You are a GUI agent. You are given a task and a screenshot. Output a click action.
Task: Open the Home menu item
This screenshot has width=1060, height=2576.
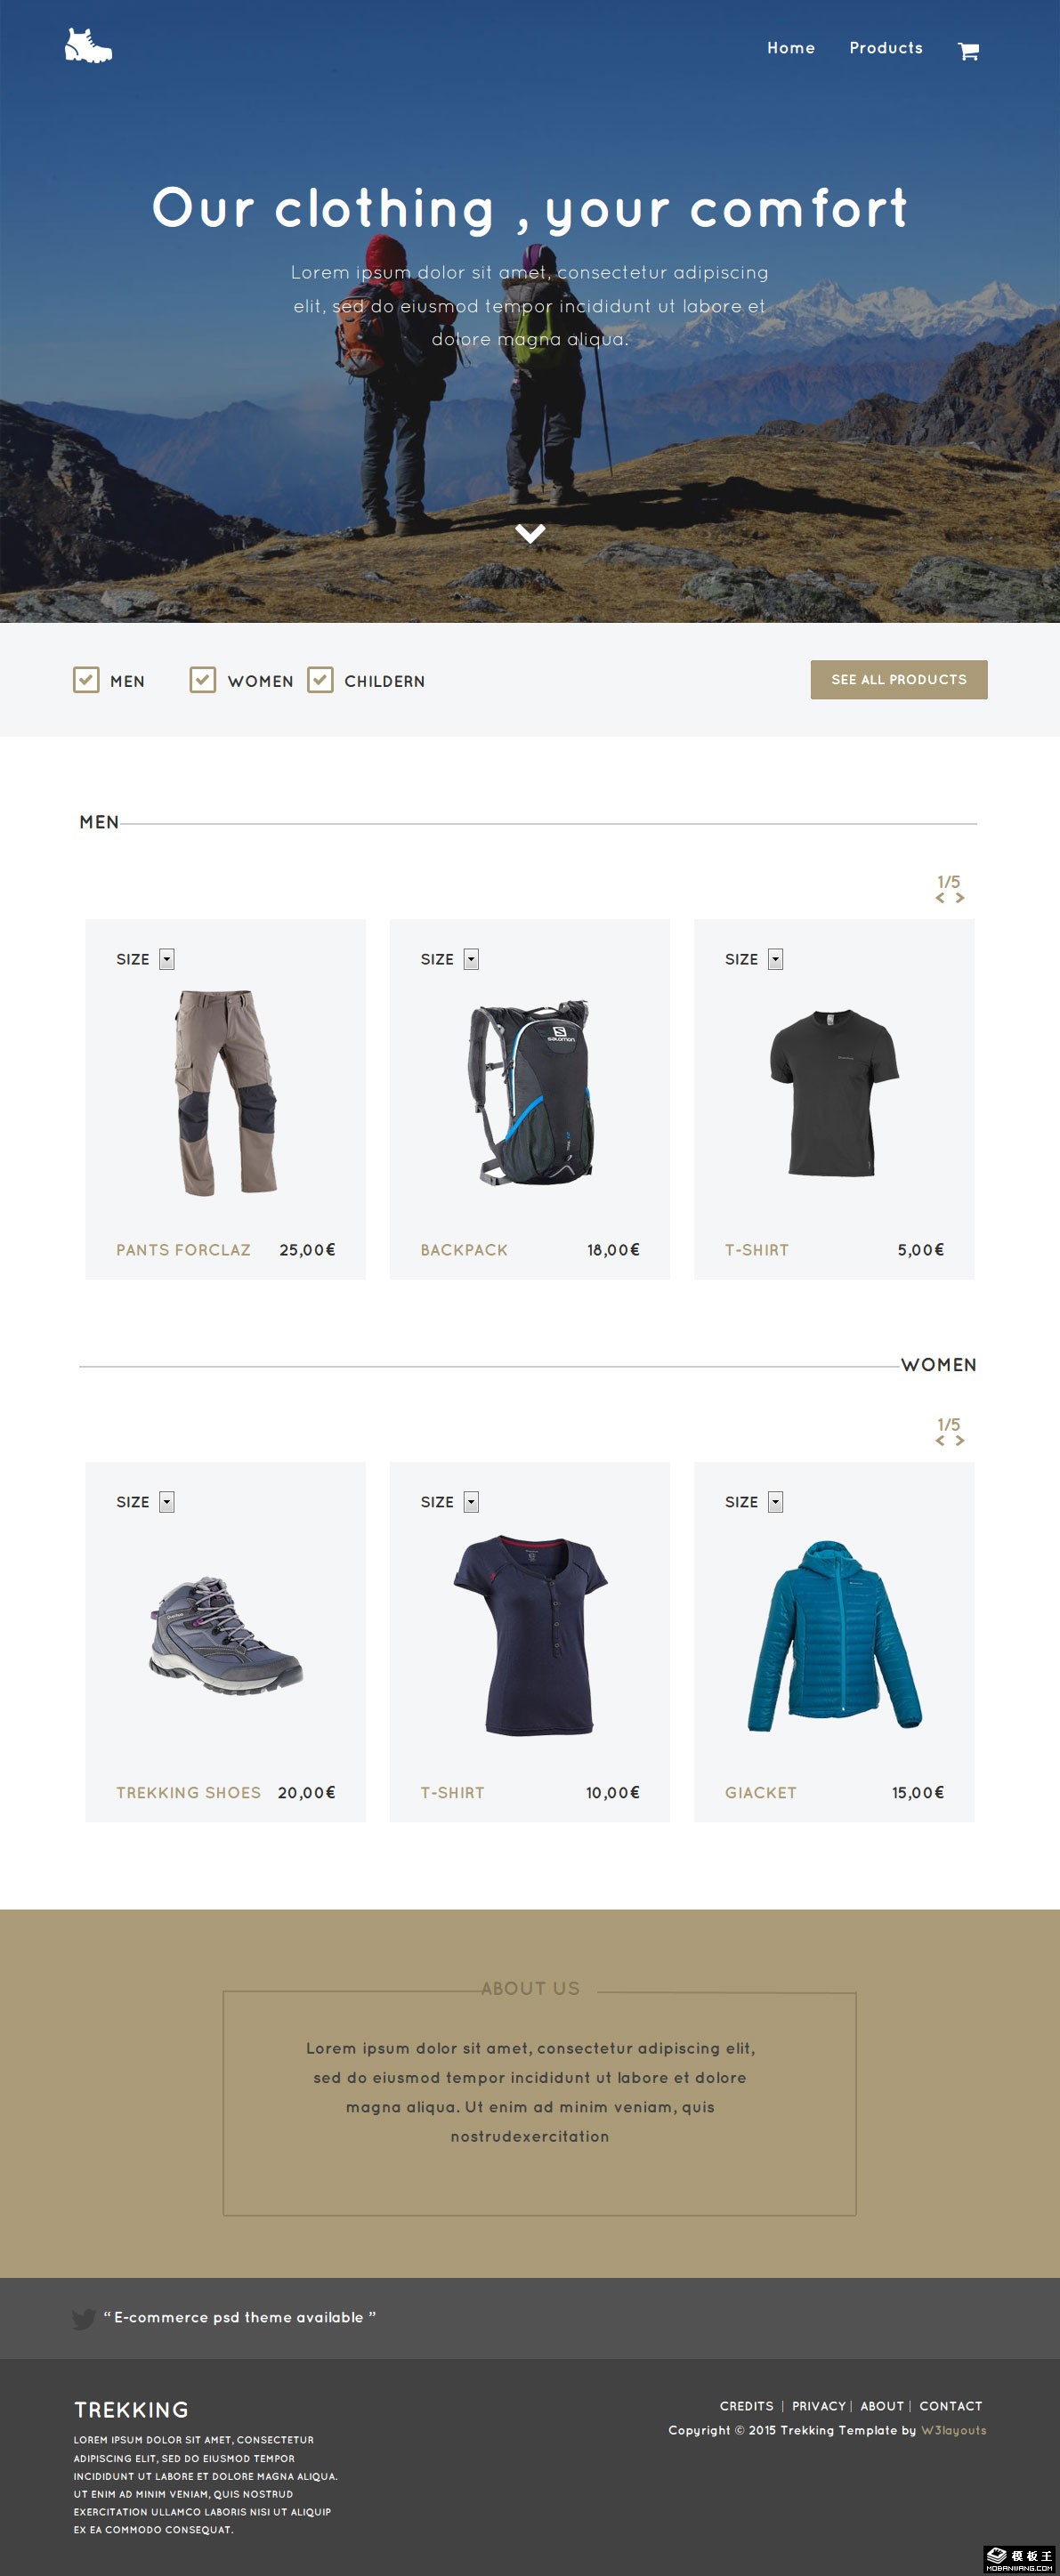[791, 48]
